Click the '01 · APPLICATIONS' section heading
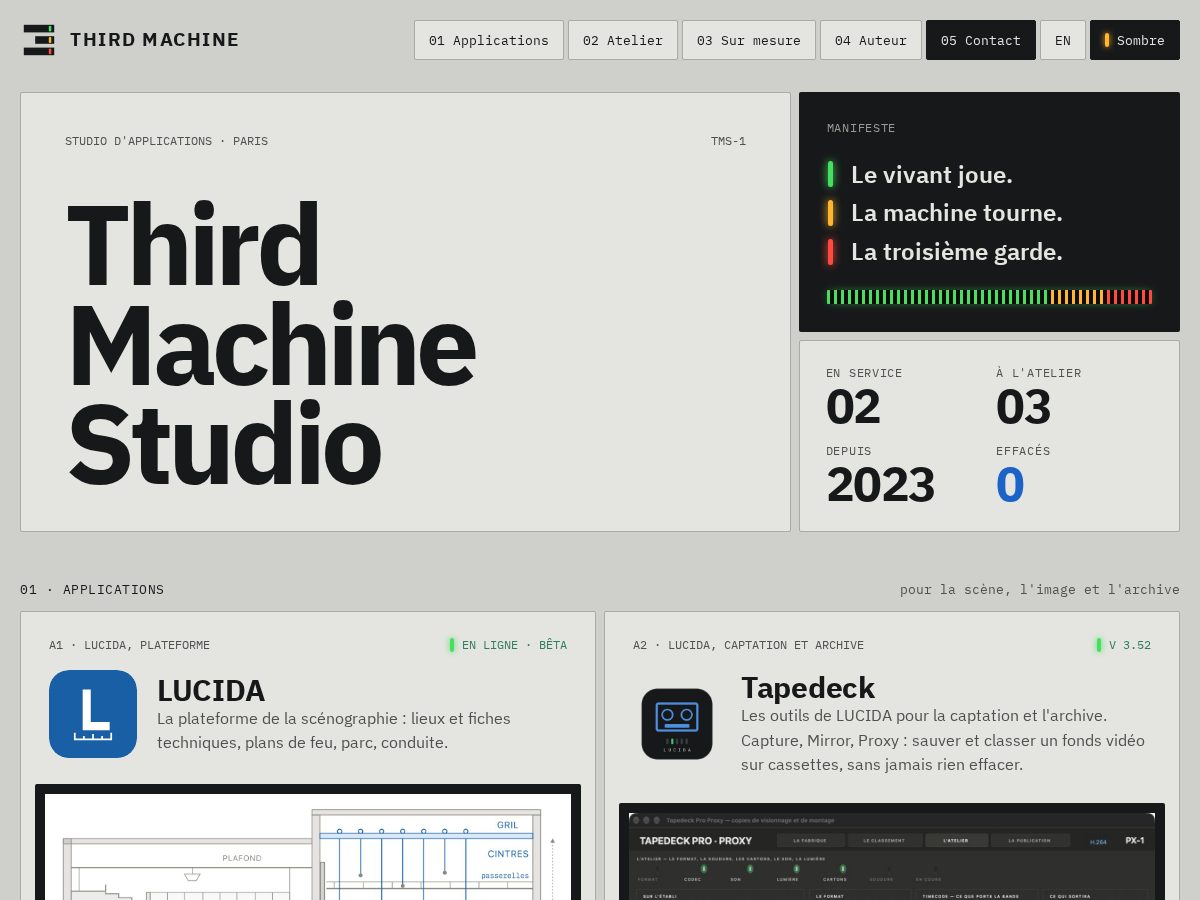This screenshot has width=1200, height=900. [92, 590]
